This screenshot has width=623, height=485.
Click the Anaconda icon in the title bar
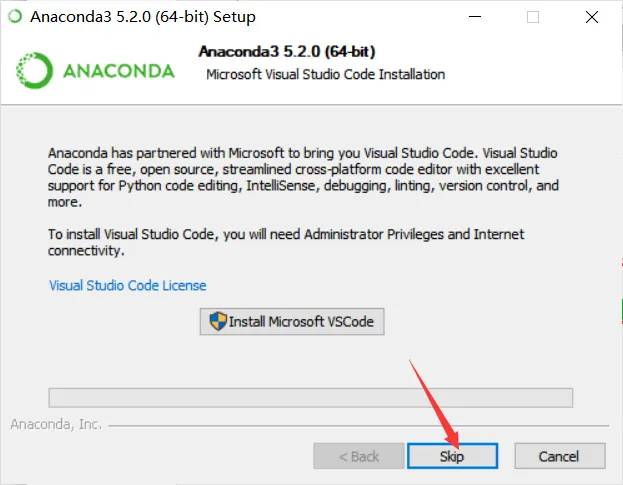click(15, 17)
